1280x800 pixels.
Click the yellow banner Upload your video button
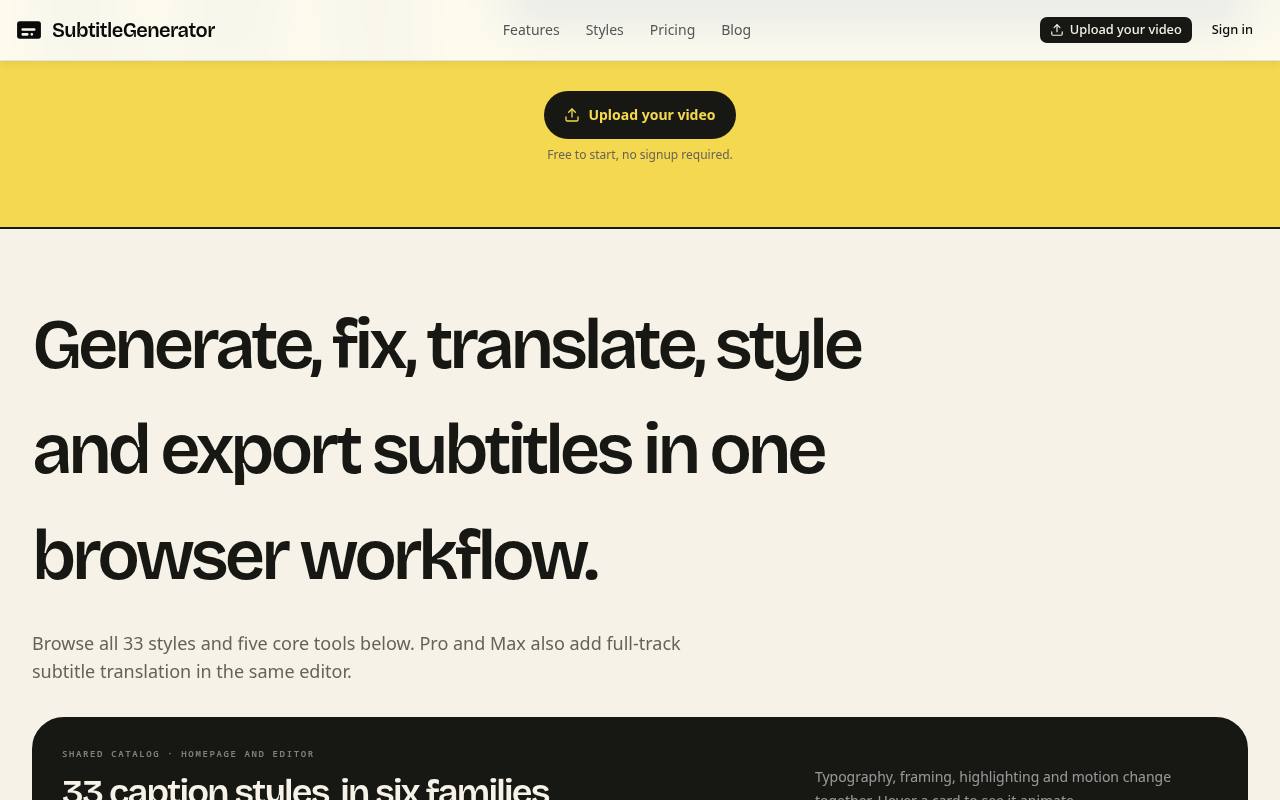pyautogui.click(x=640, y=115)
